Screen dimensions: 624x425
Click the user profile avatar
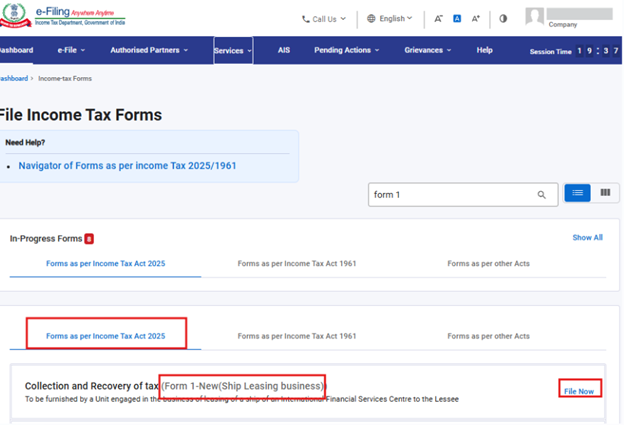[535, 17]
